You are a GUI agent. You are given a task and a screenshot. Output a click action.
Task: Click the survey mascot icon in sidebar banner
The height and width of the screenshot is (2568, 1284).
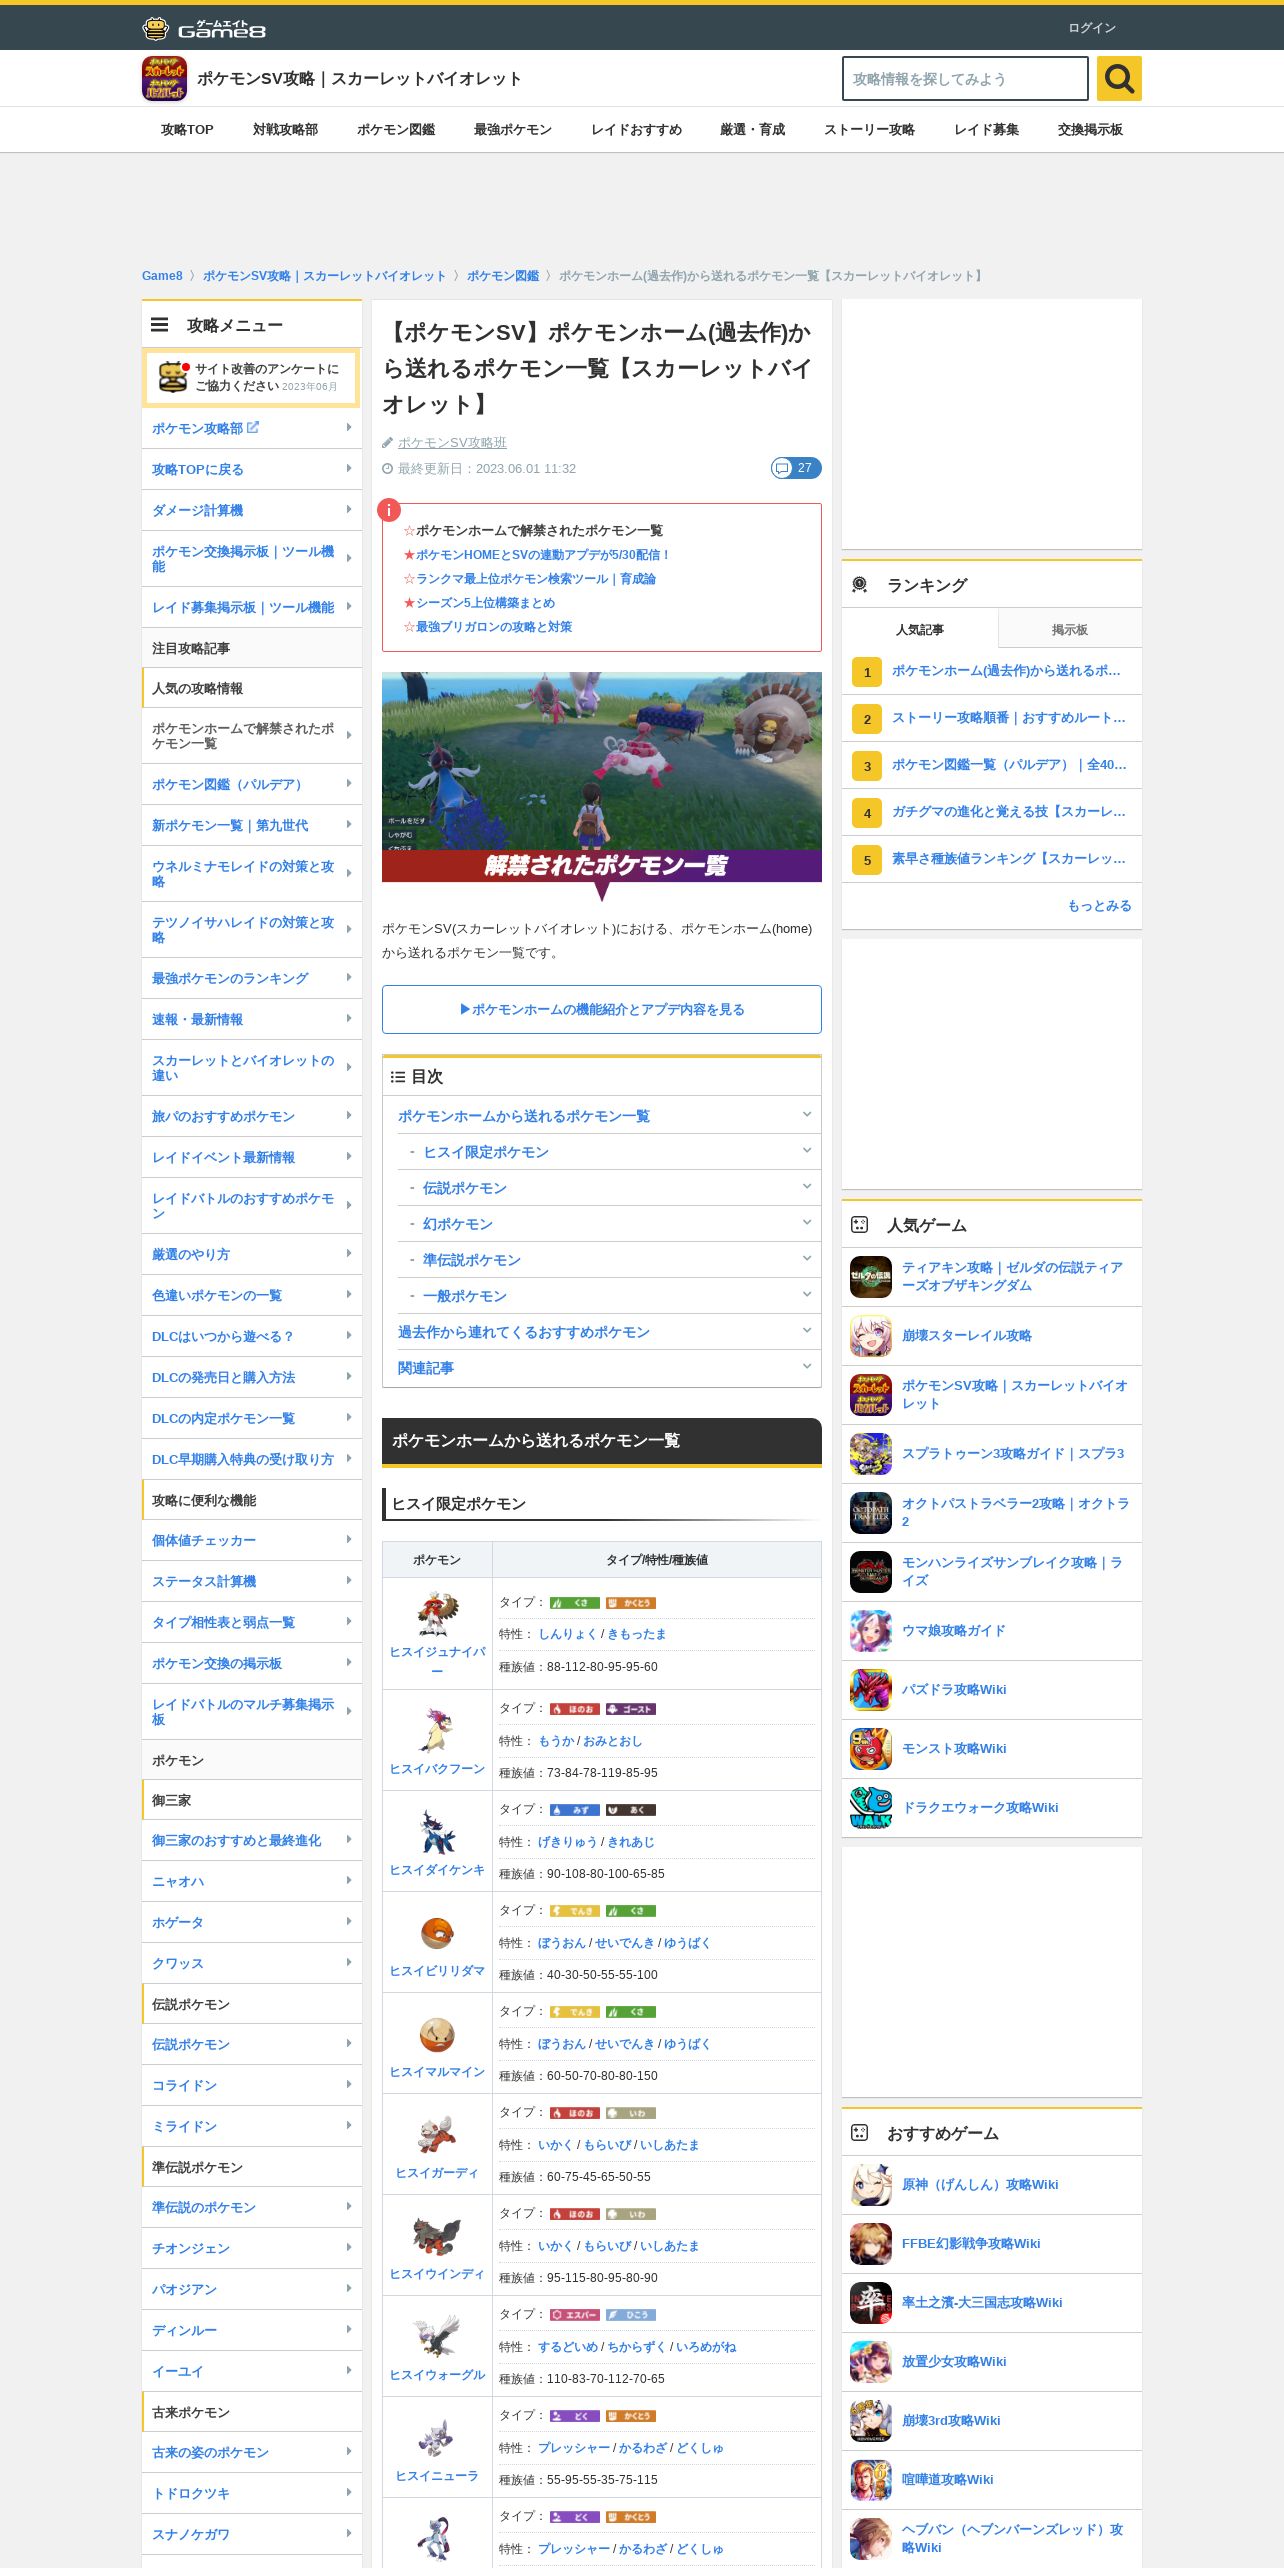click(x=173, y=377)
